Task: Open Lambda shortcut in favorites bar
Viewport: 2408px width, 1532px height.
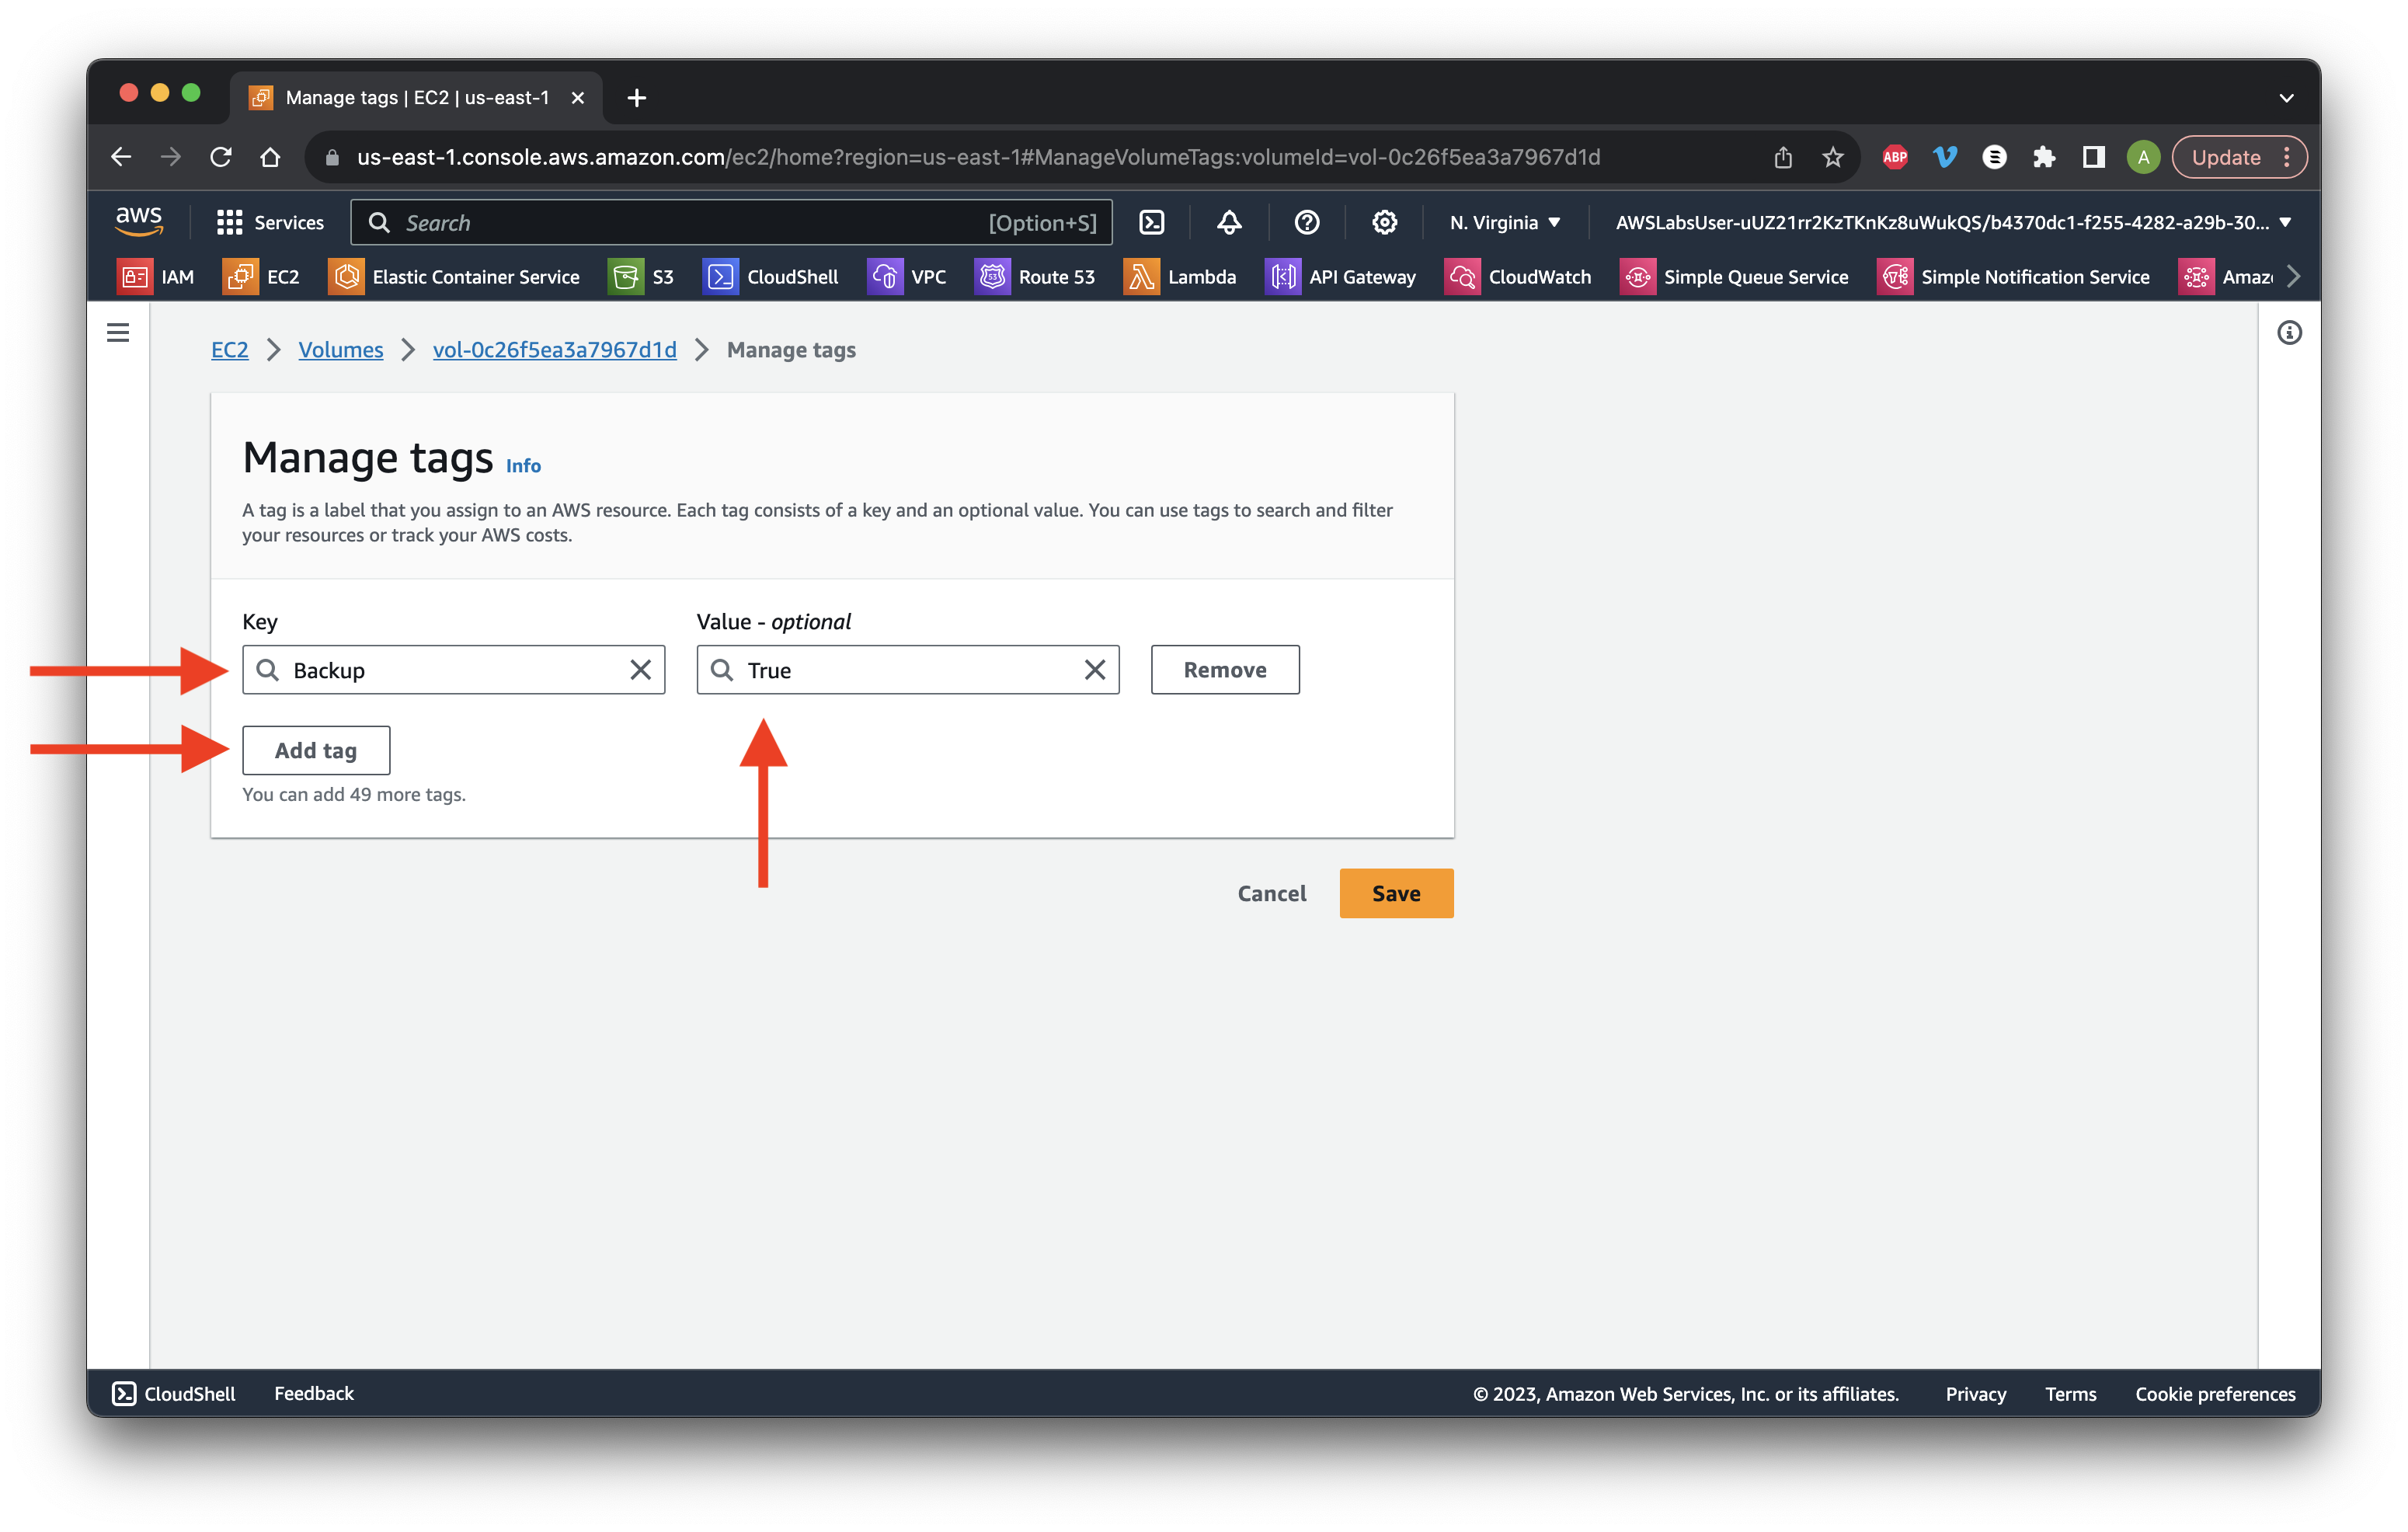Action: [1180, 277]
